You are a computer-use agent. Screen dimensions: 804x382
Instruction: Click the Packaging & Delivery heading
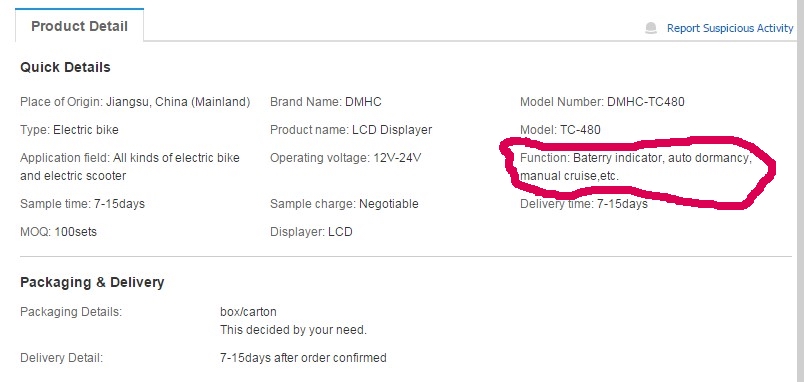tap(92, 282)
